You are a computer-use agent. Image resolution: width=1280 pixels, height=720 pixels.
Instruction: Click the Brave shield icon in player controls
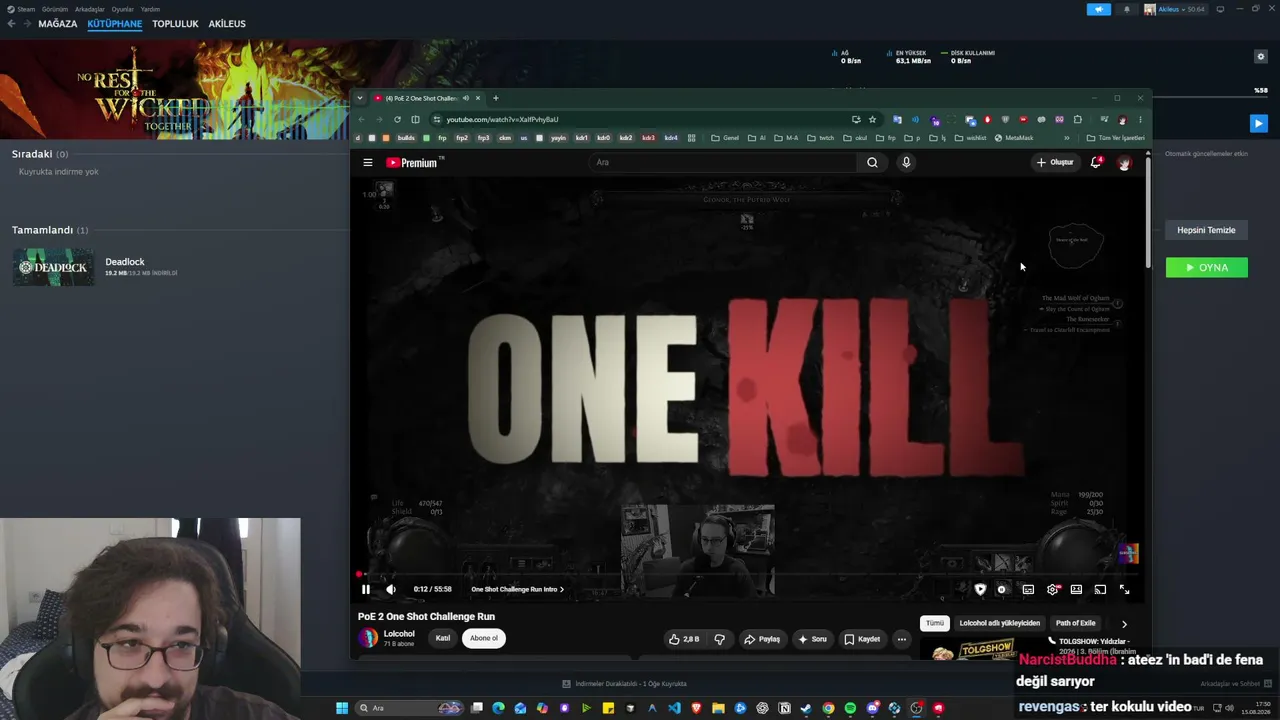click(980, 590)
